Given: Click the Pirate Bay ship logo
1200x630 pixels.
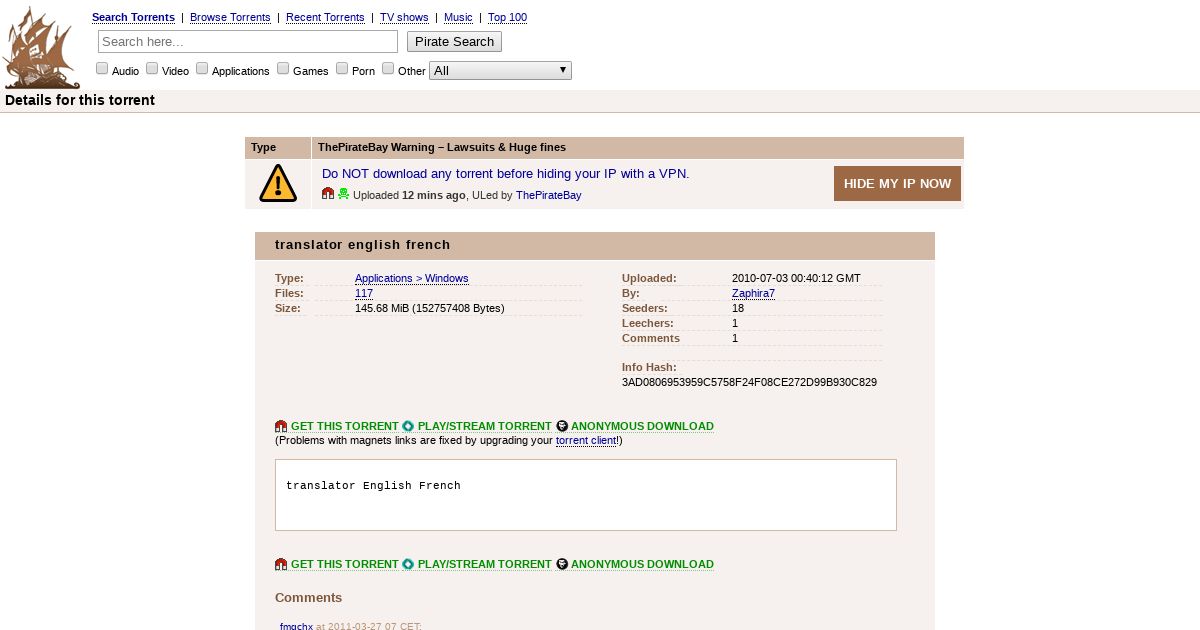Looking at the screenshot, I should coord(41,47).
